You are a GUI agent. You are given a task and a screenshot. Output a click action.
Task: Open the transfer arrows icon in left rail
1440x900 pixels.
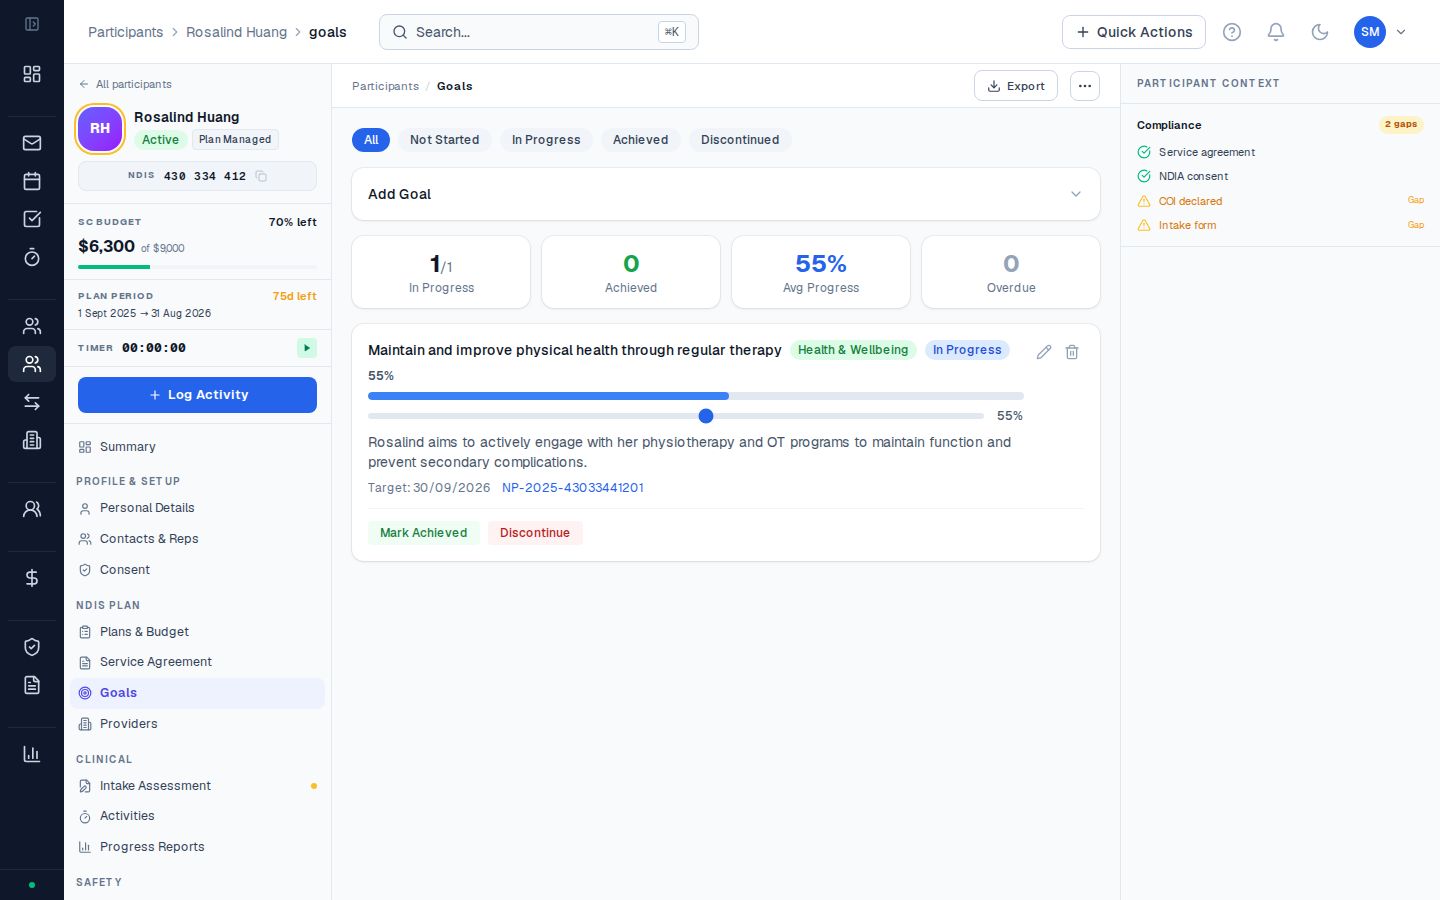pos(32,402)
